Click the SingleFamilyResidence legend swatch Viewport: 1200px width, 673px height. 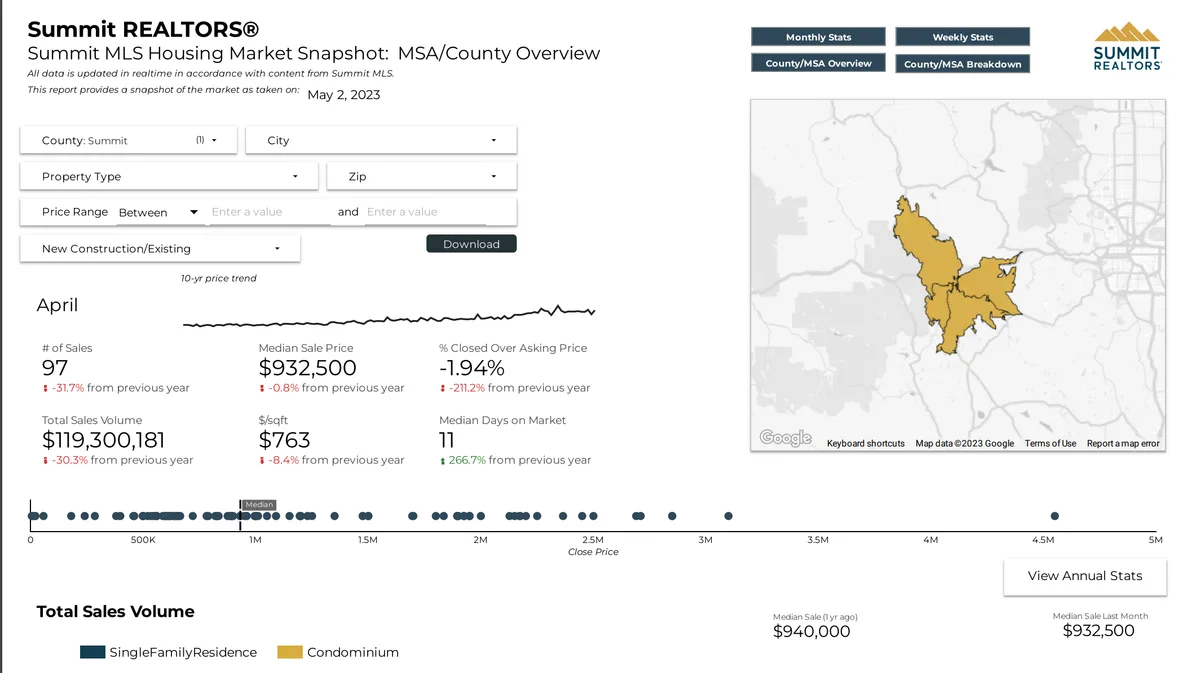92,652
